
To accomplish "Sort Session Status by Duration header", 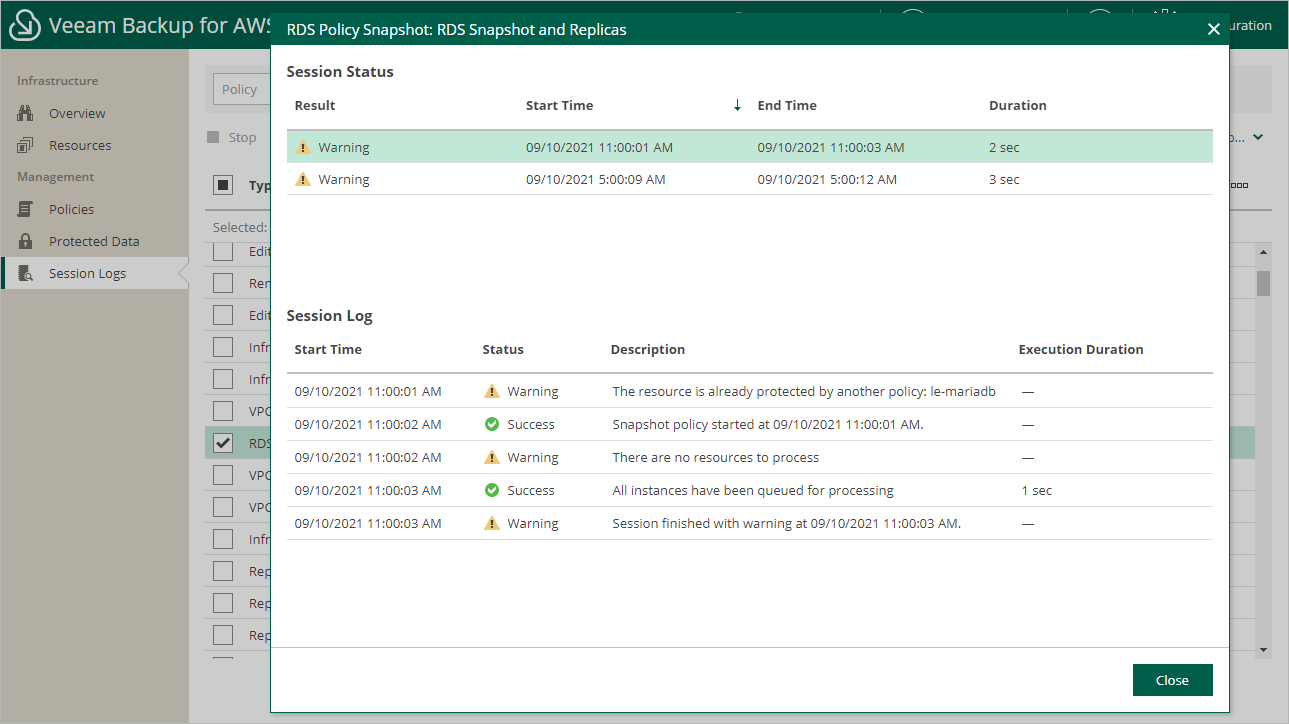I will [1018, 105].
